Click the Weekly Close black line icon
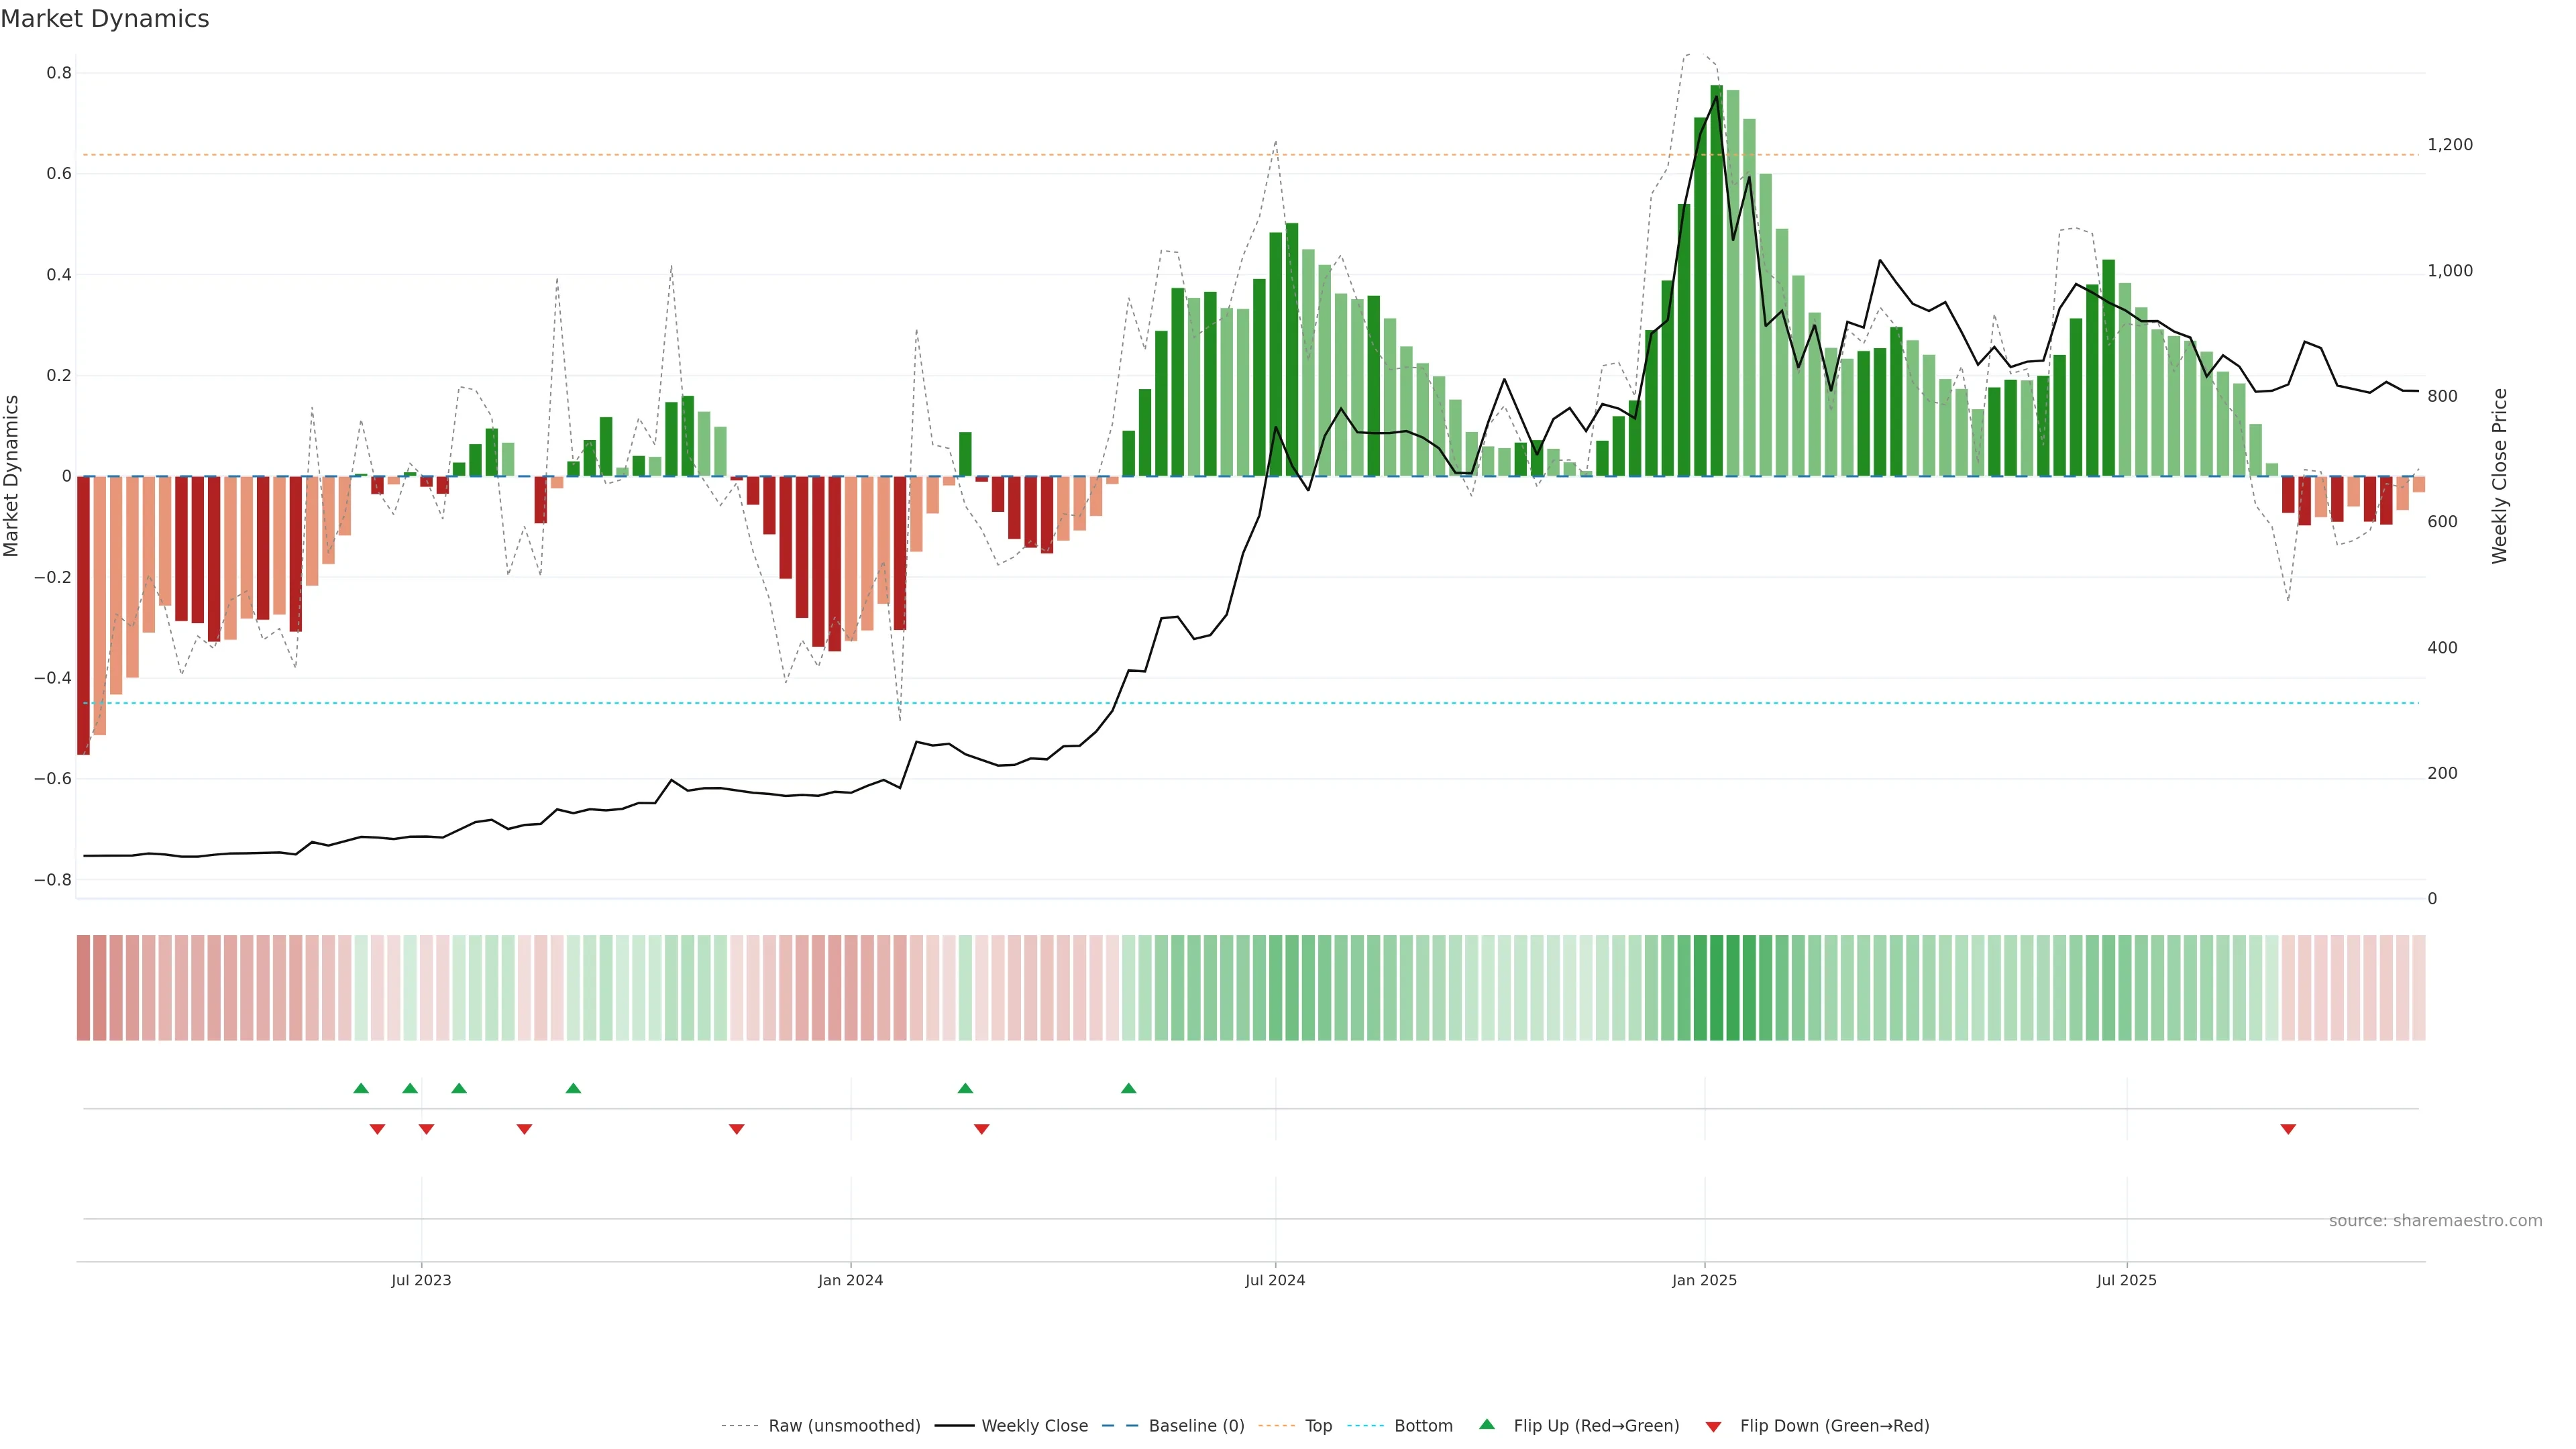The image size is (2576, 1449). 954,1426
